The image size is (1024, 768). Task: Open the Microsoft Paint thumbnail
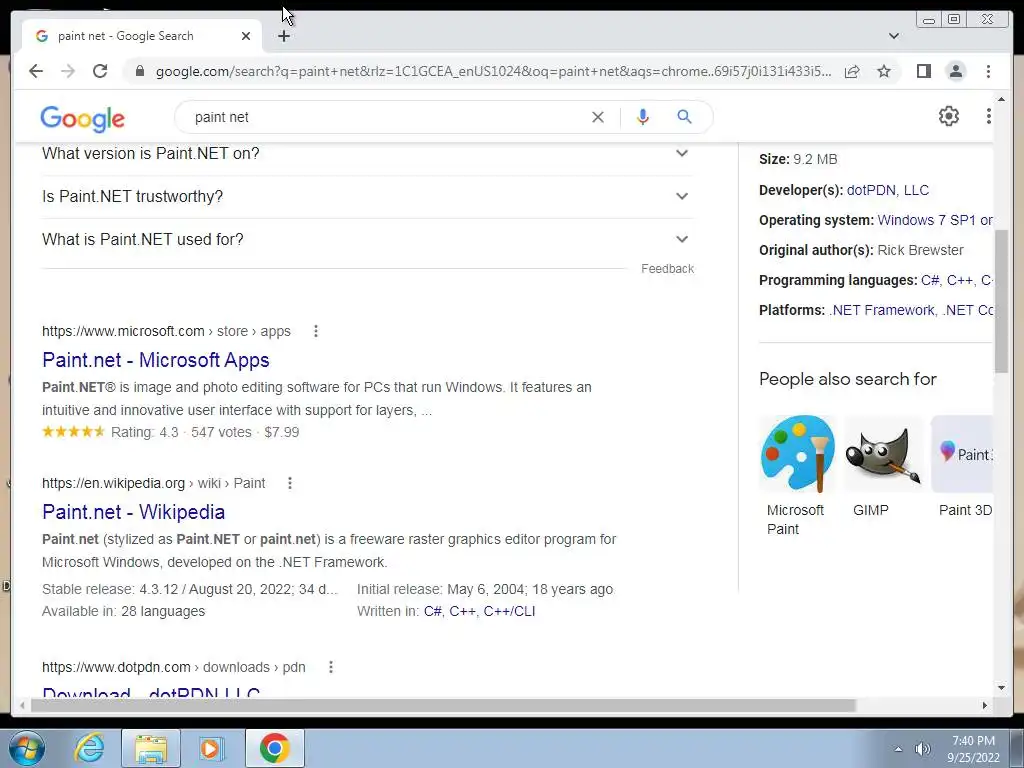(797, 454)
